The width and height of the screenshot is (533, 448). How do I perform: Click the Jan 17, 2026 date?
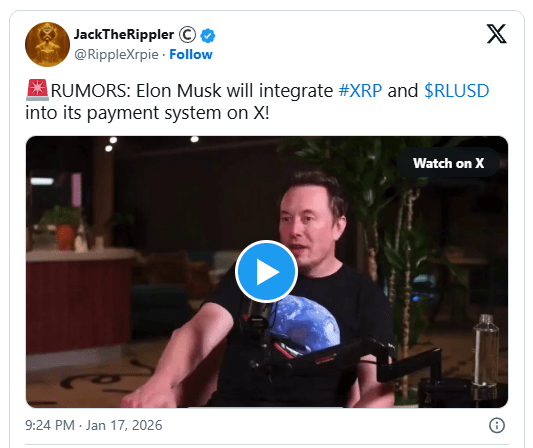[124, 425]
